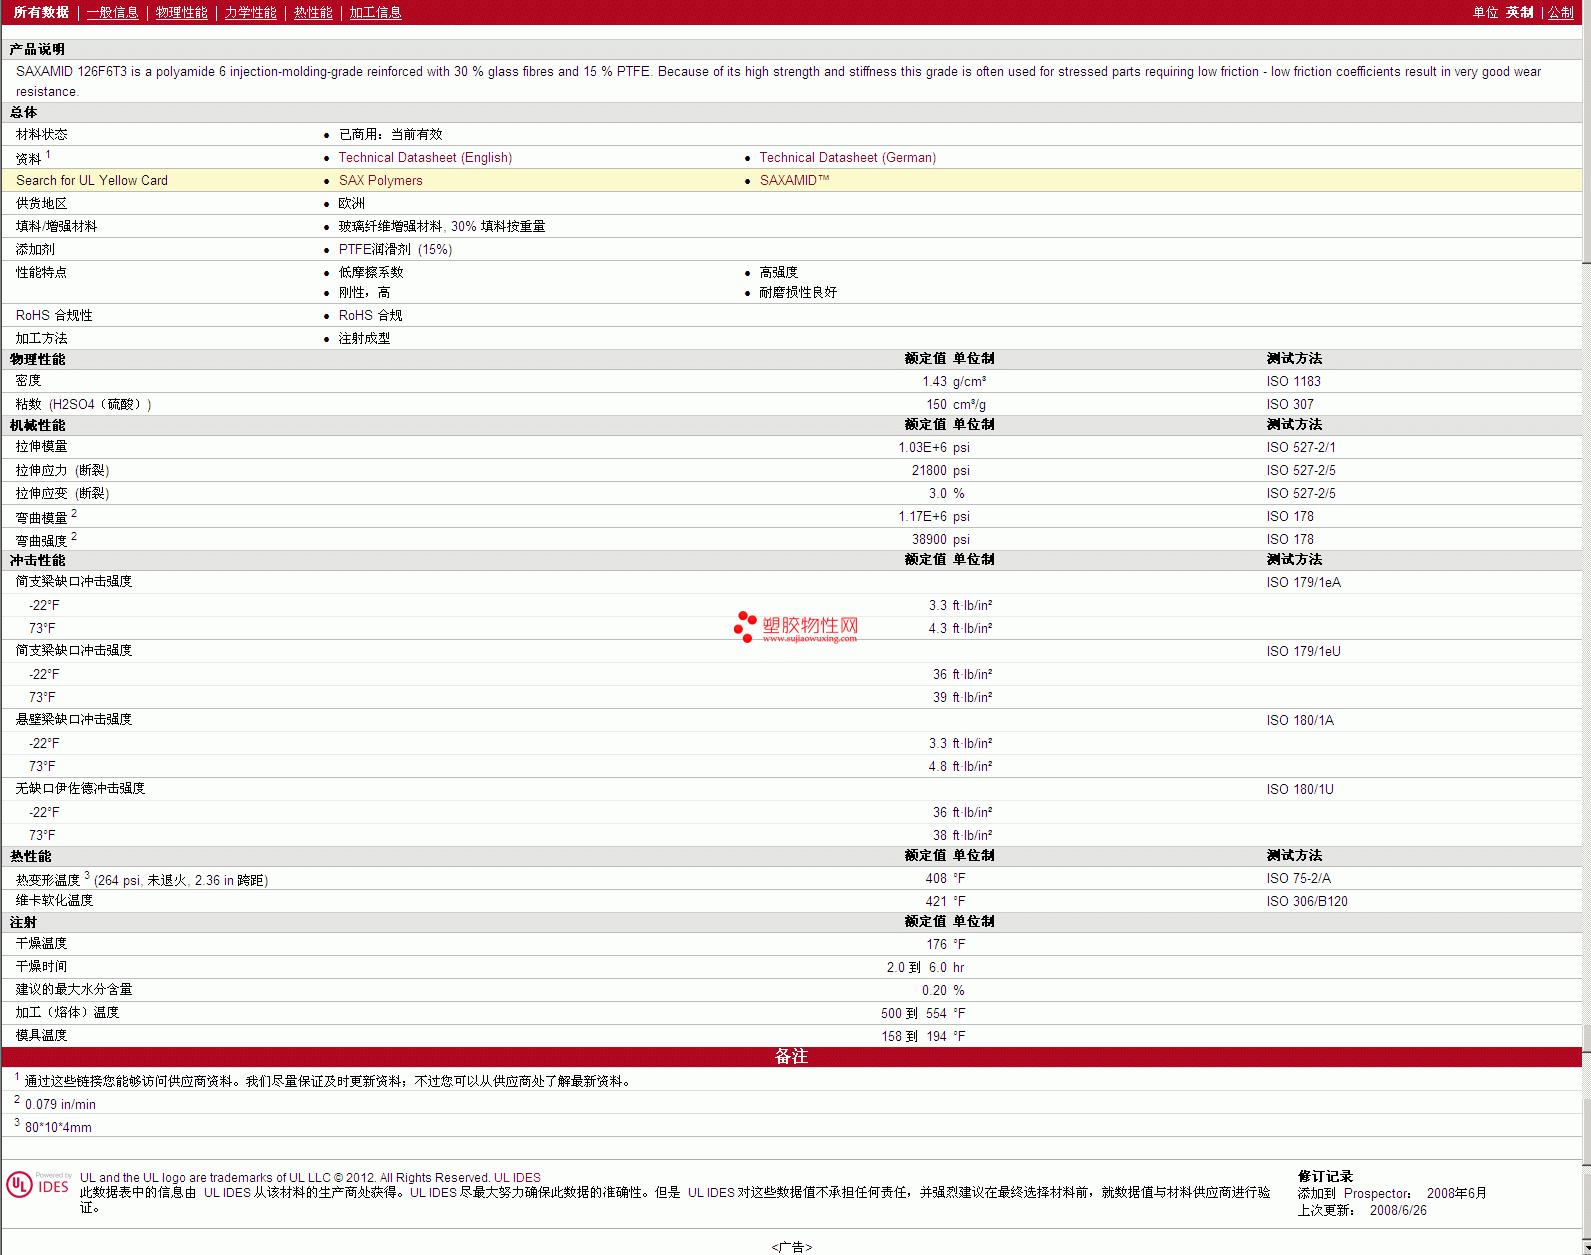
Task: Click the red-dot 塑胶物性网 watermark logo
Action: (x=796, y=627)
